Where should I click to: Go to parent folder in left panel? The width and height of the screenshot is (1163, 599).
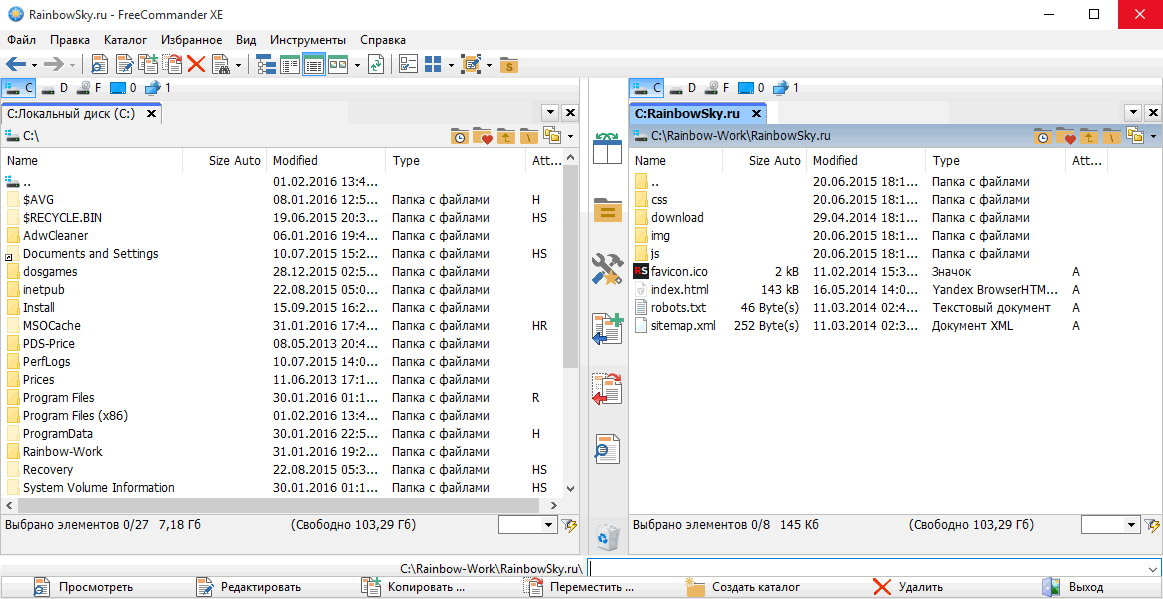point(506,136)
